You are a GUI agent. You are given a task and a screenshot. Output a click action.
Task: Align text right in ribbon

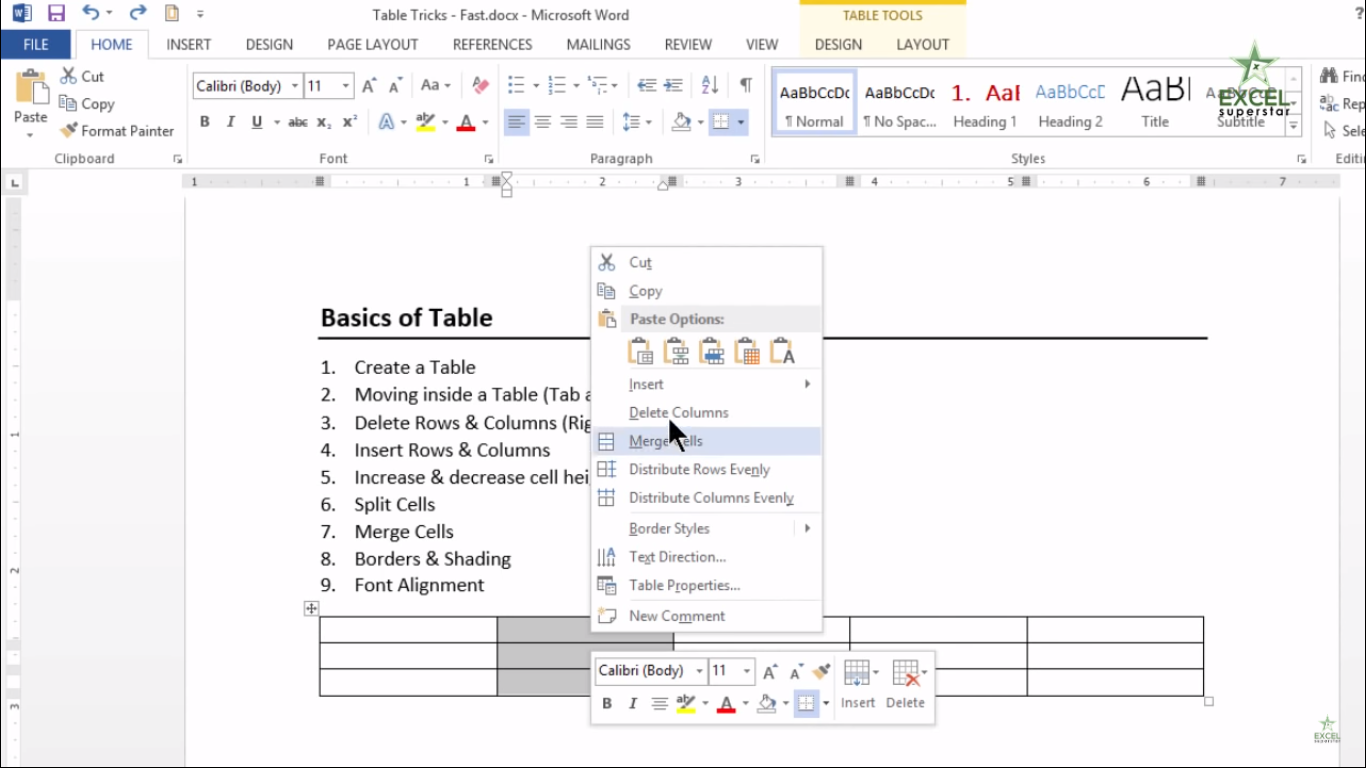pos(569,122)
